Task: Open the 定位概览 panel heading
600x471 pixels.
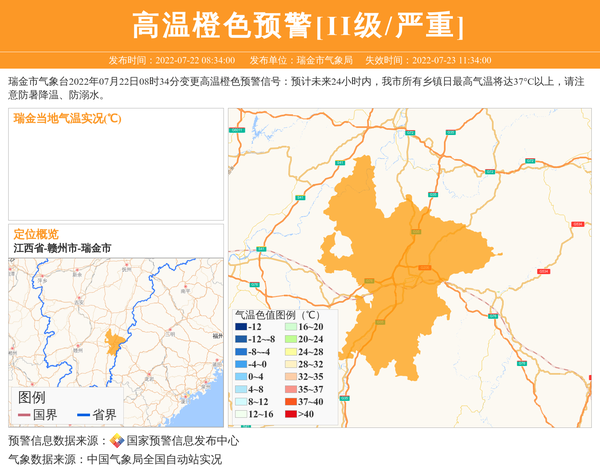Action: pyautogui.click(x=36, y=233)
